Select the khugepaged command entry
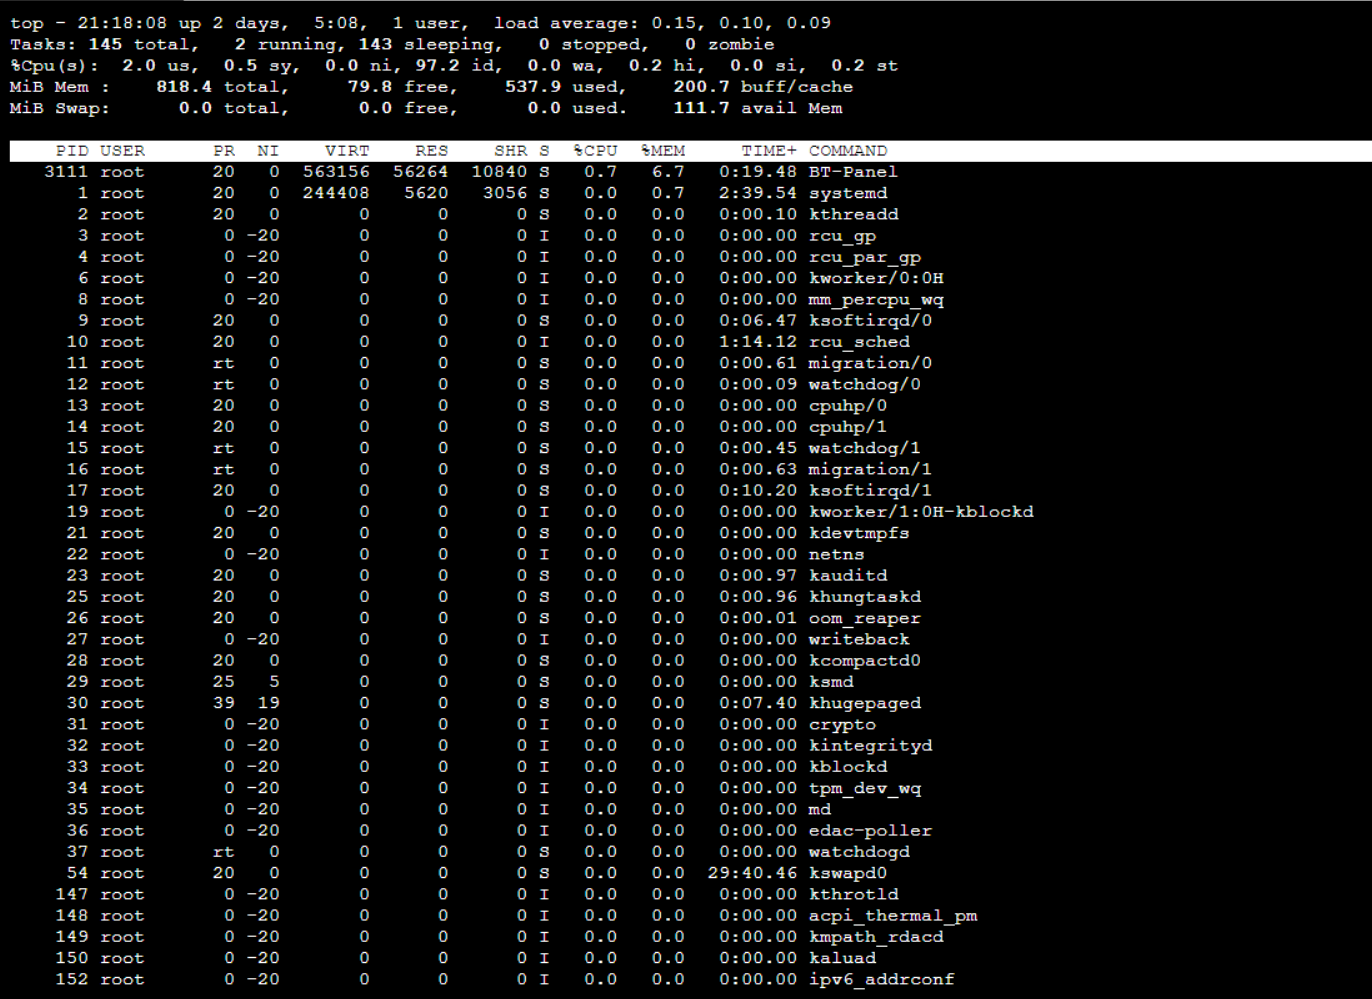The image size is (1372, 999). point(865,703)
